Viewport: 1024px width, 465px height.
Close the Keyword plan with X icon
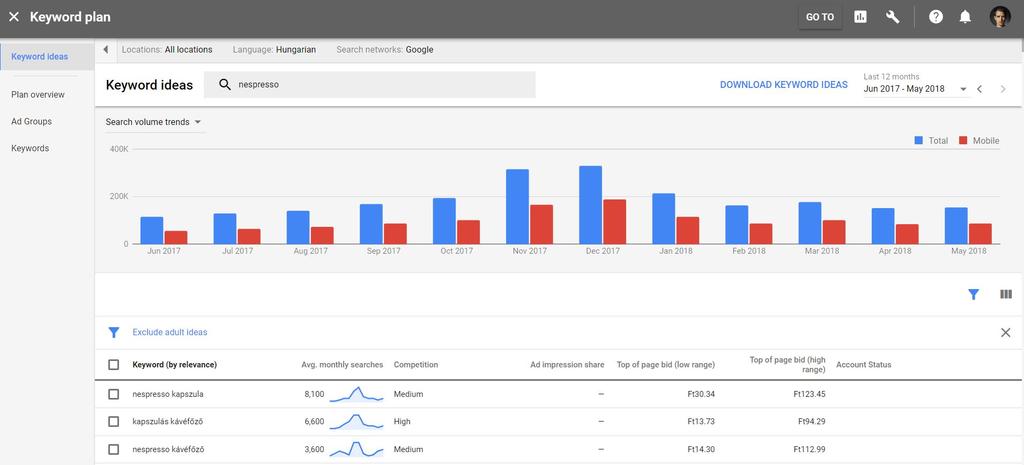(14, 17)
